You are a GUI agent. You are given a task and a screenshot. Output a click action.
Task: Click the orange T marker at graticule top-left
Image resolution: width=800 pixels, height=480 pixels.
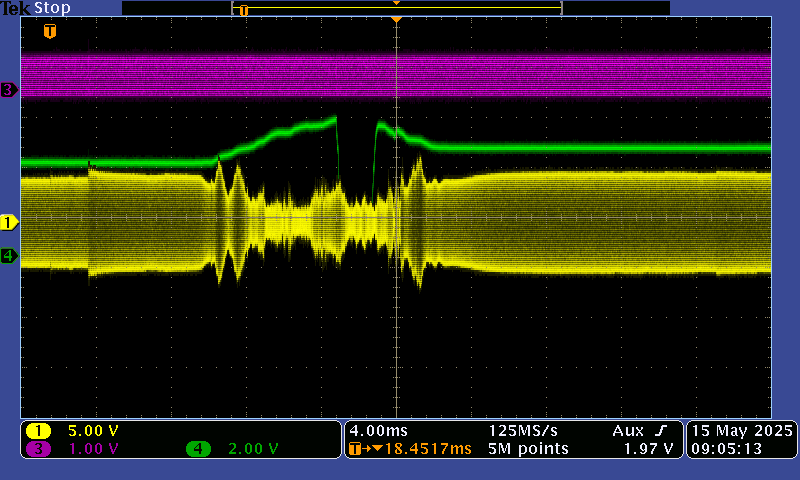(49, 32)
